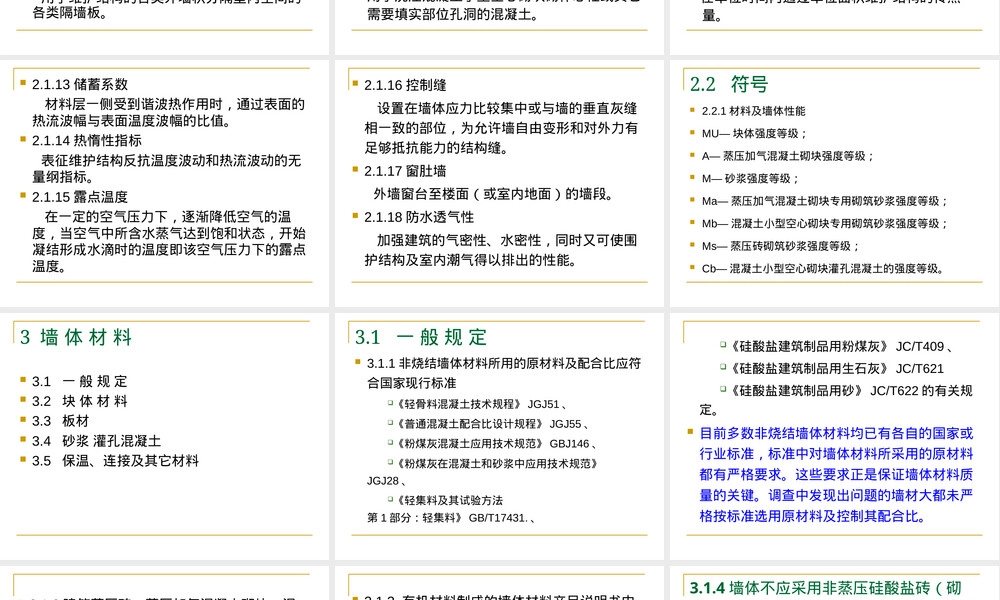Click the contents entry 3.5 保温、连接及其它材料
The image size is (1000, 600).
[115, 460]
